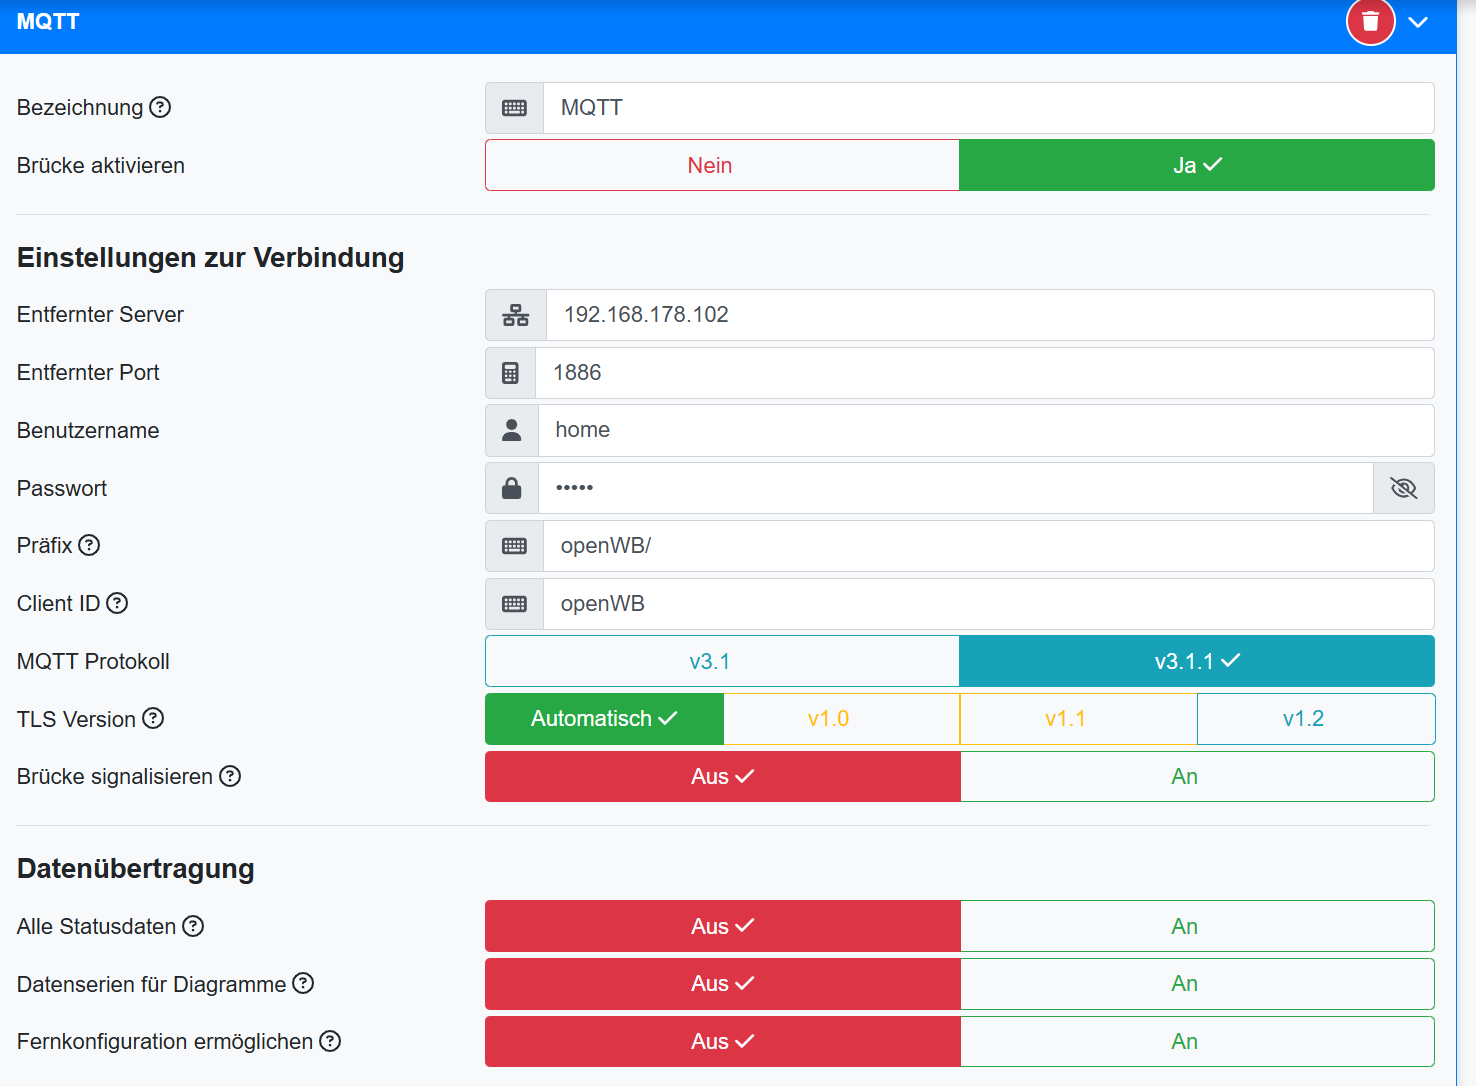Screen dimensions: 1476x1086
Task: Click the network icon next to Entfernter Server
Action: [515, 314]
